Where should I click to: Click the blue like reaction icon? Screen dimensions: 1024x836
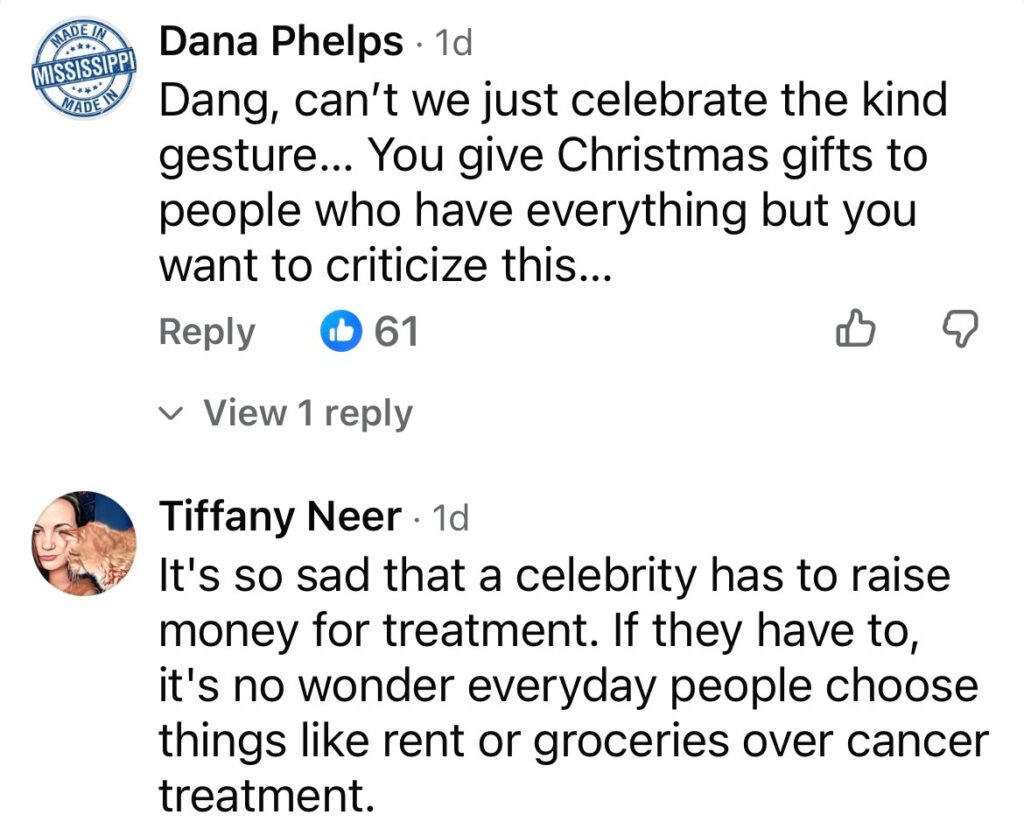[x=340, y=331]
